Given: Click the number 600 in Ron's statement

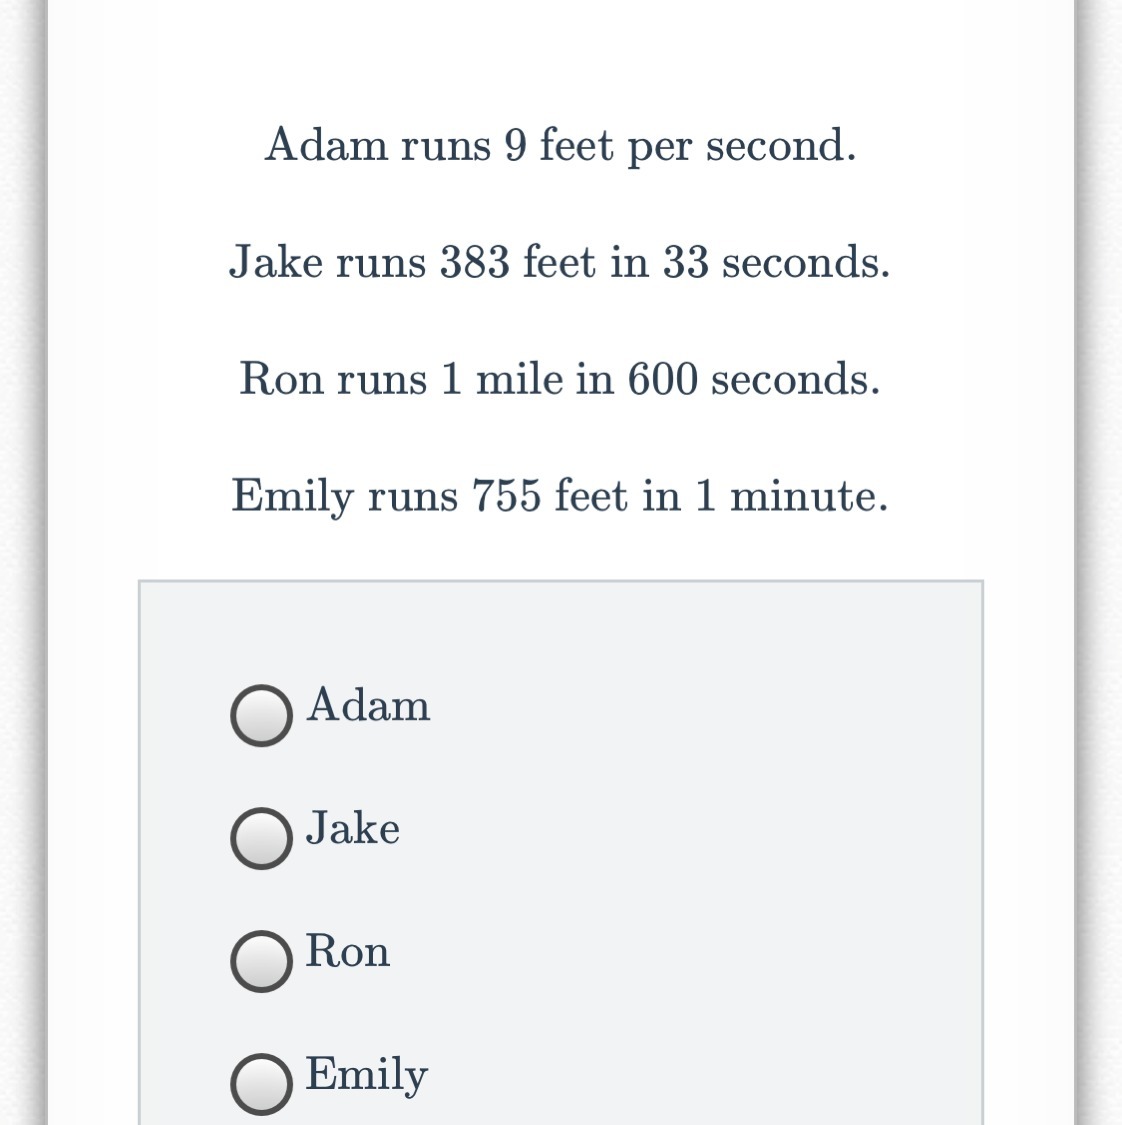Looking at the screenshot, I should [662, 379].
